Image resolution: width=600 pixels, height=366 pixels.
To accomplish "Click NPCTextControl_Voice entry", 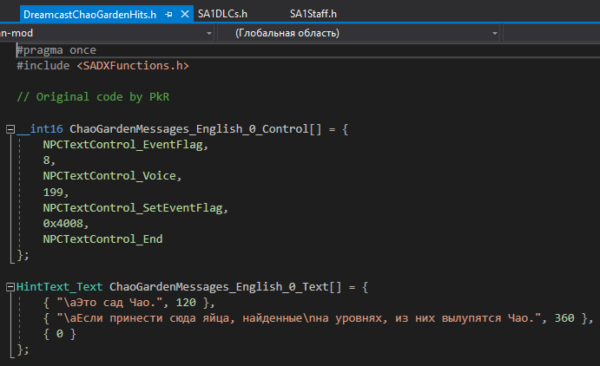I will click(109, 176).
